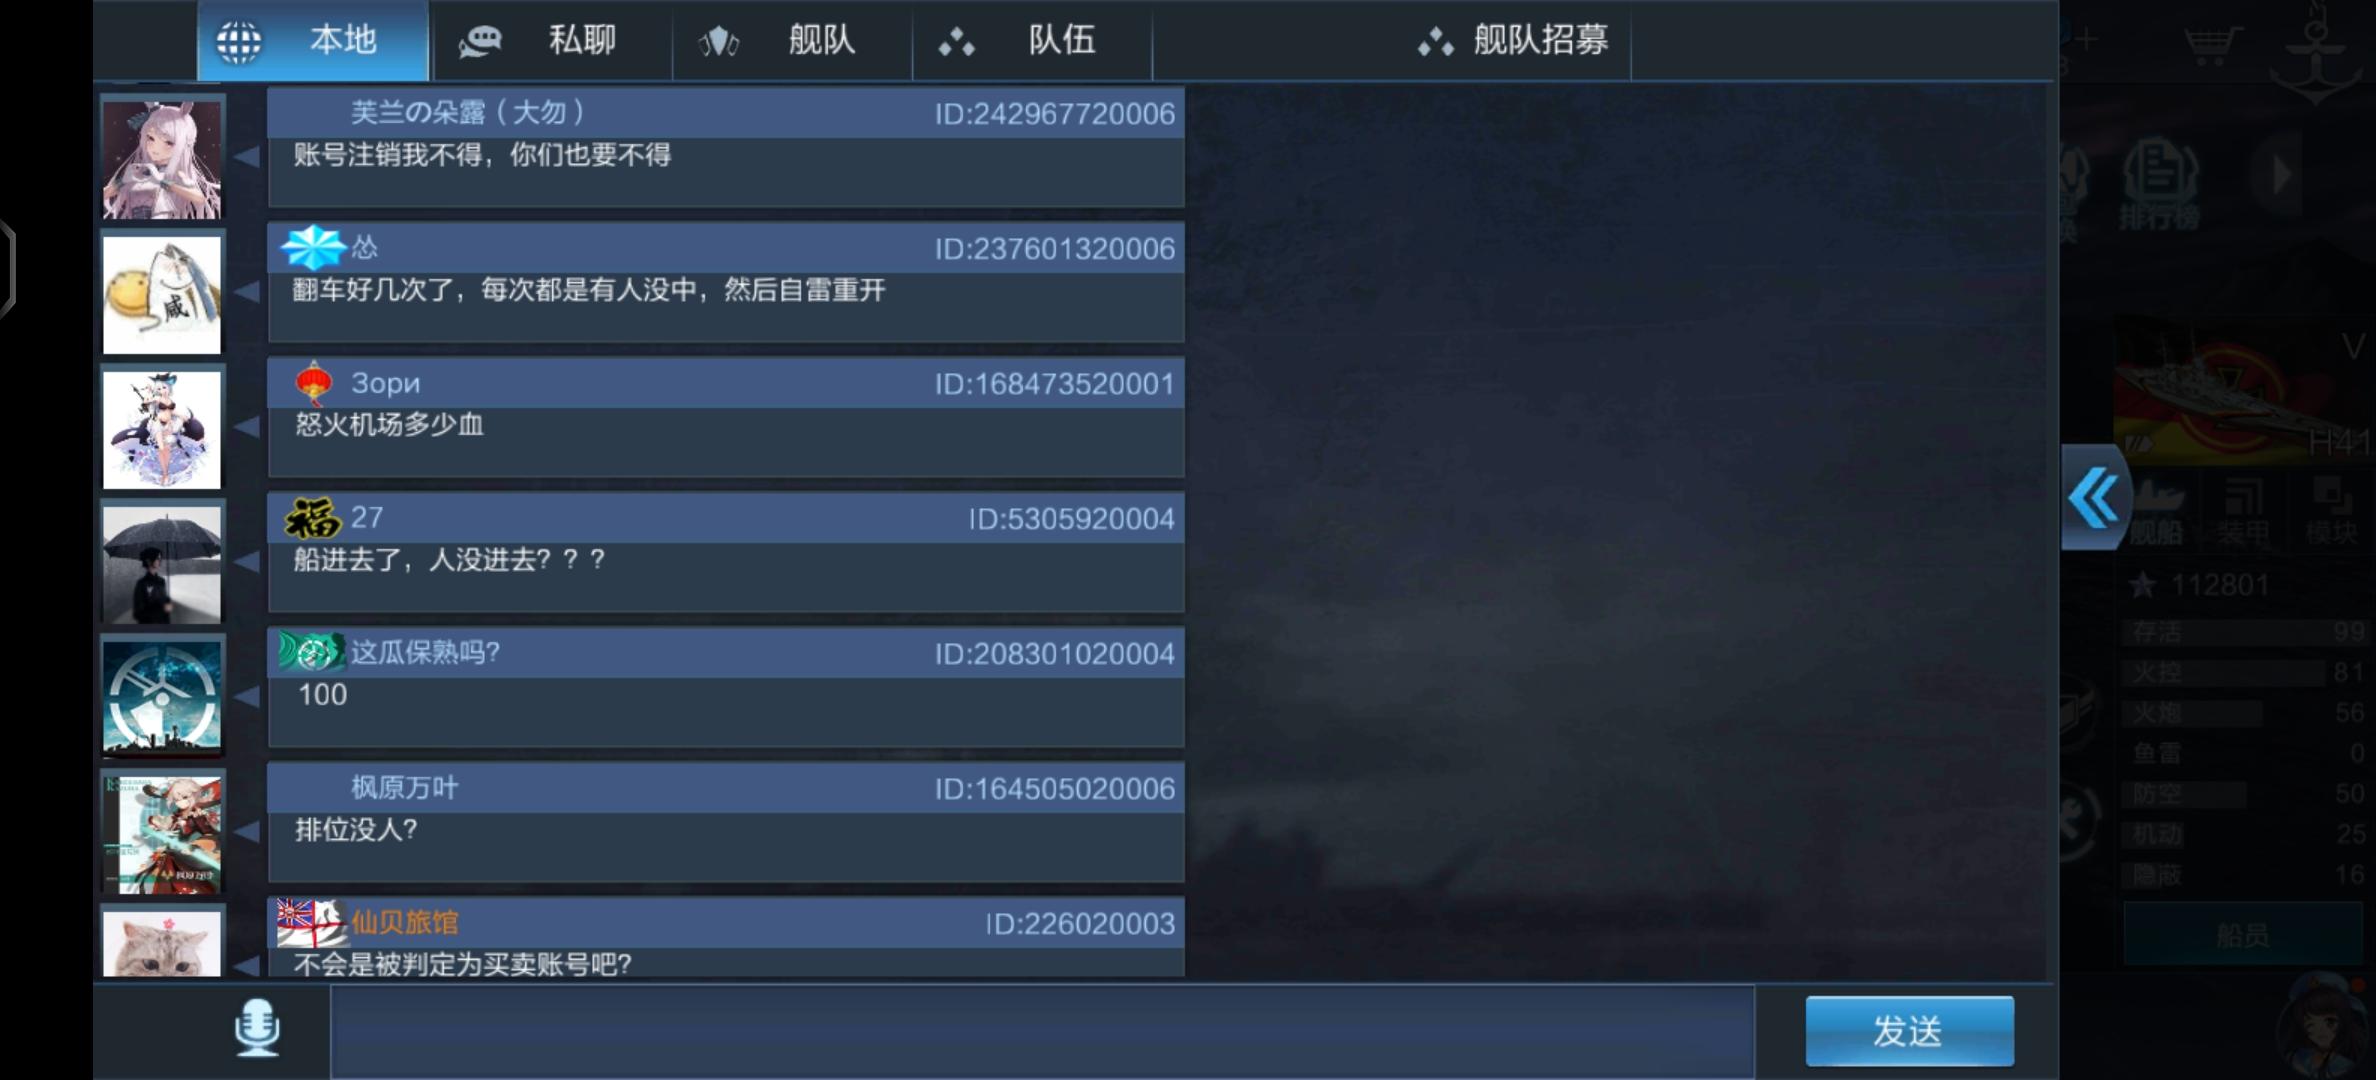Viewport: 2376px width, 1080px height.
Task: Open the yellow smiley avatar of 怂
Action: coord(162,294)
